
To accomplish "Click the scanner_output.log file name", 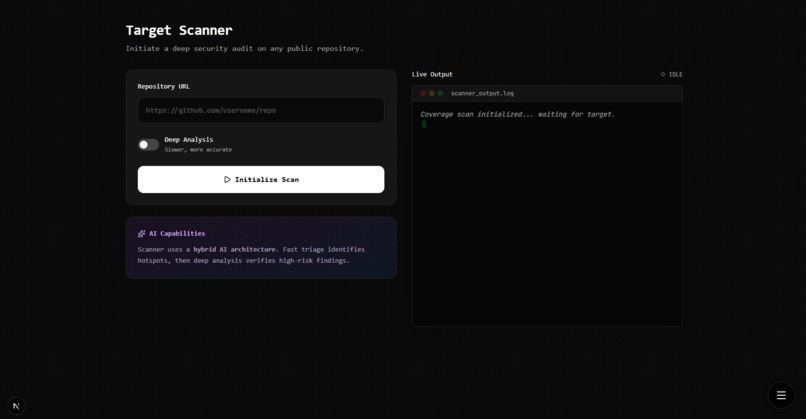I will (482, 94).
